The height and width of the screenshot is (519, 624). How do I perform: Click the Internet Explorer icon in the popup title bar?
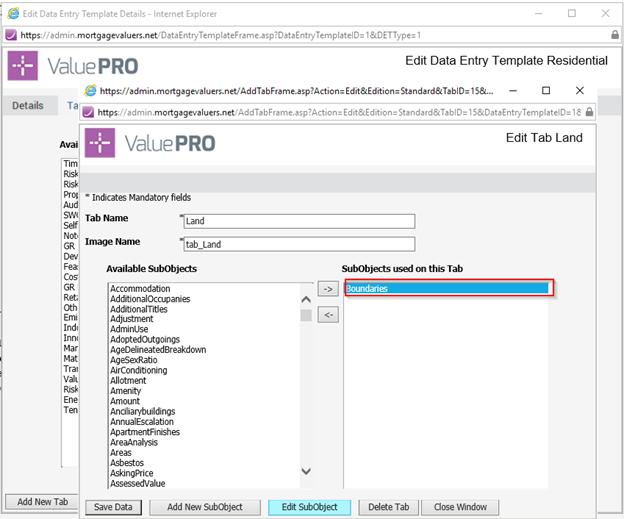point(91,91)
